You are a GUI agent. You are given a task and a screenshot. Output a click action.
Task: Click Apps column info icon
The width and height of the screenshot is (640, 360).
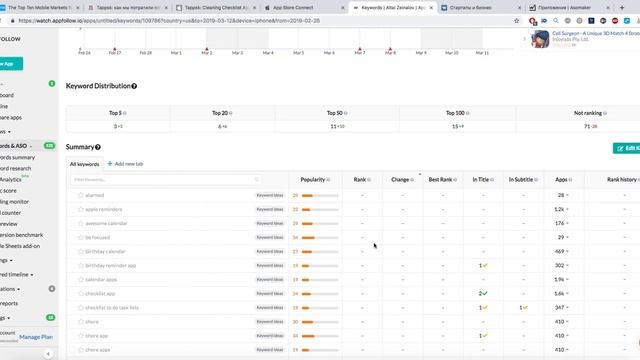pos(571,180)
